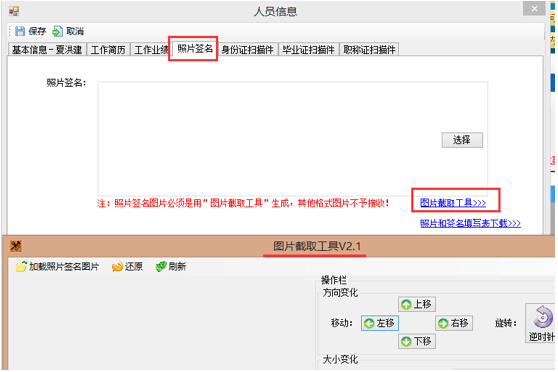The height and width of the screenshot is (372, 558).
Task: Rotate counterclockwise with 逆时针 button
Action: coord(540,323)
